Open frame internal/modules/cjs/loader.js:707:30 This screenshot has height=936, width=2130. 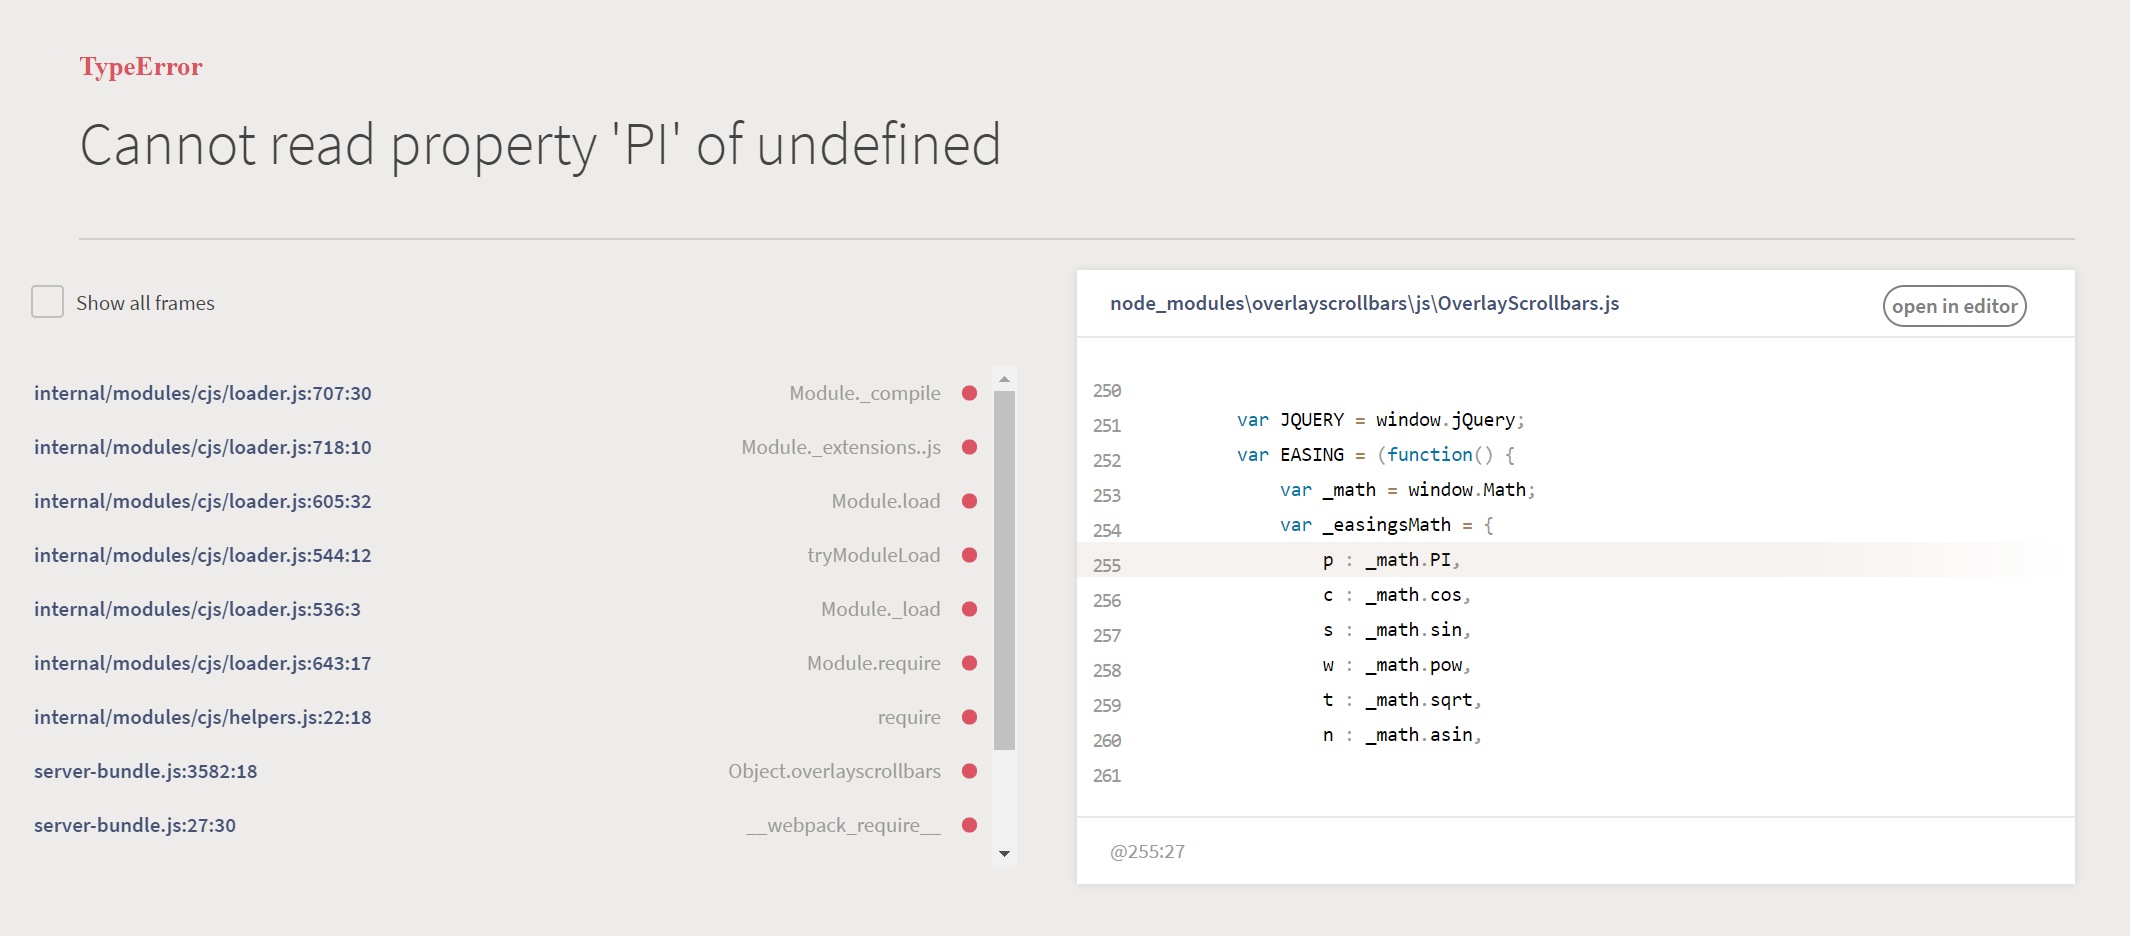click(x=203, y=393)
